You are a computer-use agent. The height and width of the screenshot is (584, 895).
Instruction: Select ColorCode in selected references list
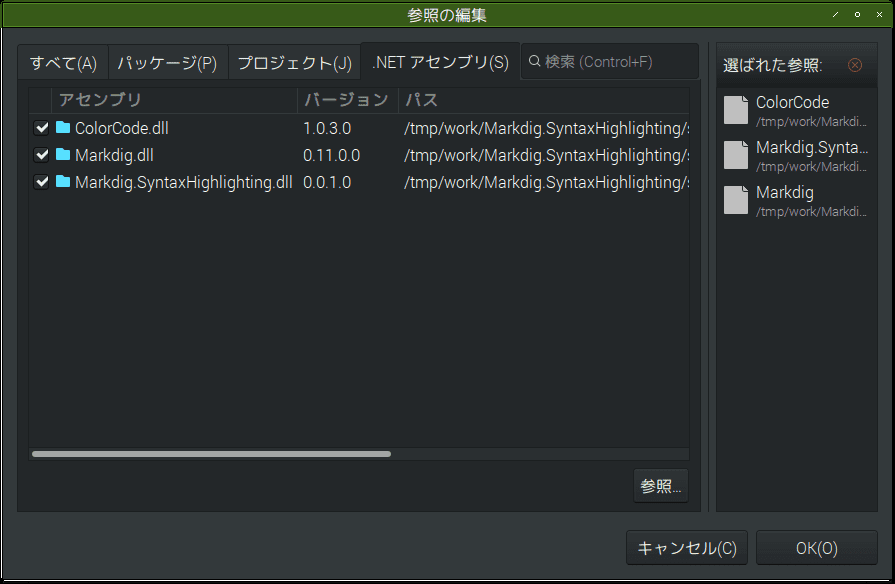[797, 111]
